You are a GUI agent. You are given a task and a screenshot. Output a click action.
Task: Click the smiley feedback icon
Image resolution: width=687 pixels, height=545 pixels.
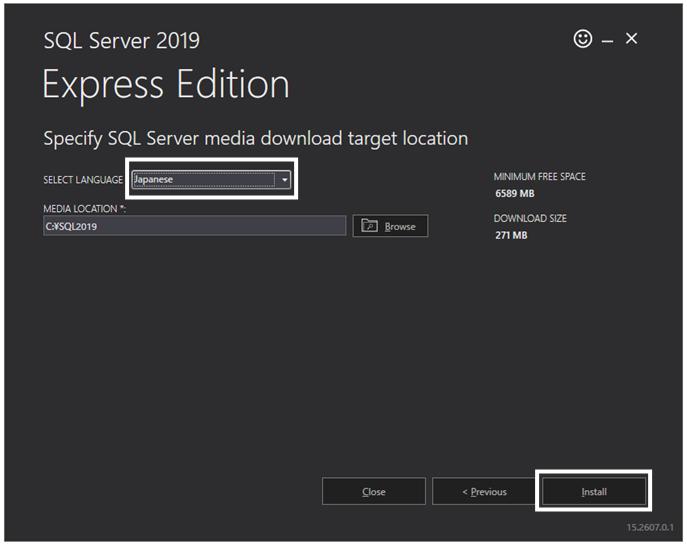[583, 39]
